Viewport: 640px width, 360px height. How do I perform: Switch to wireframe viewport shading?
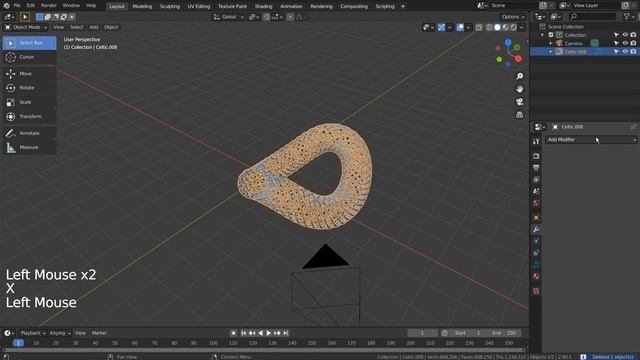[489, 27]
